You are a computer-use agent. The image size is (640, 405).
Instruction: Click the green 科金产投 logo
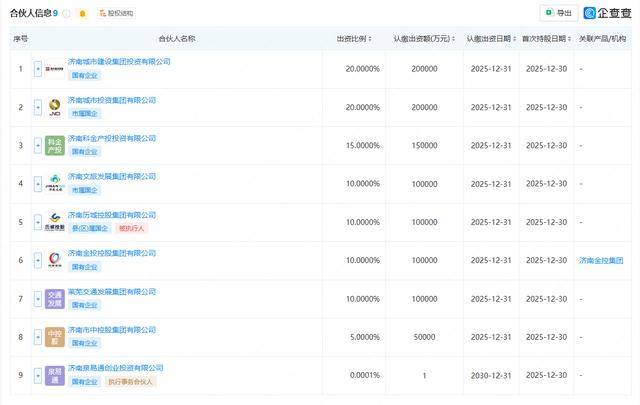[55, 145]
